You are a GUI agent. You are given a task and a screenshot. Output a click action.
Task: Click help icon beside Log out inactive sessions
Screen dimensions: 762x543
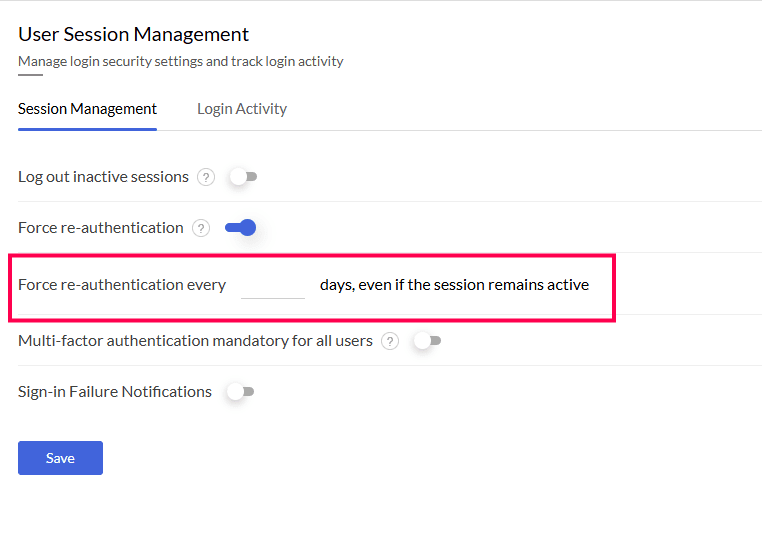coord(206,177)
